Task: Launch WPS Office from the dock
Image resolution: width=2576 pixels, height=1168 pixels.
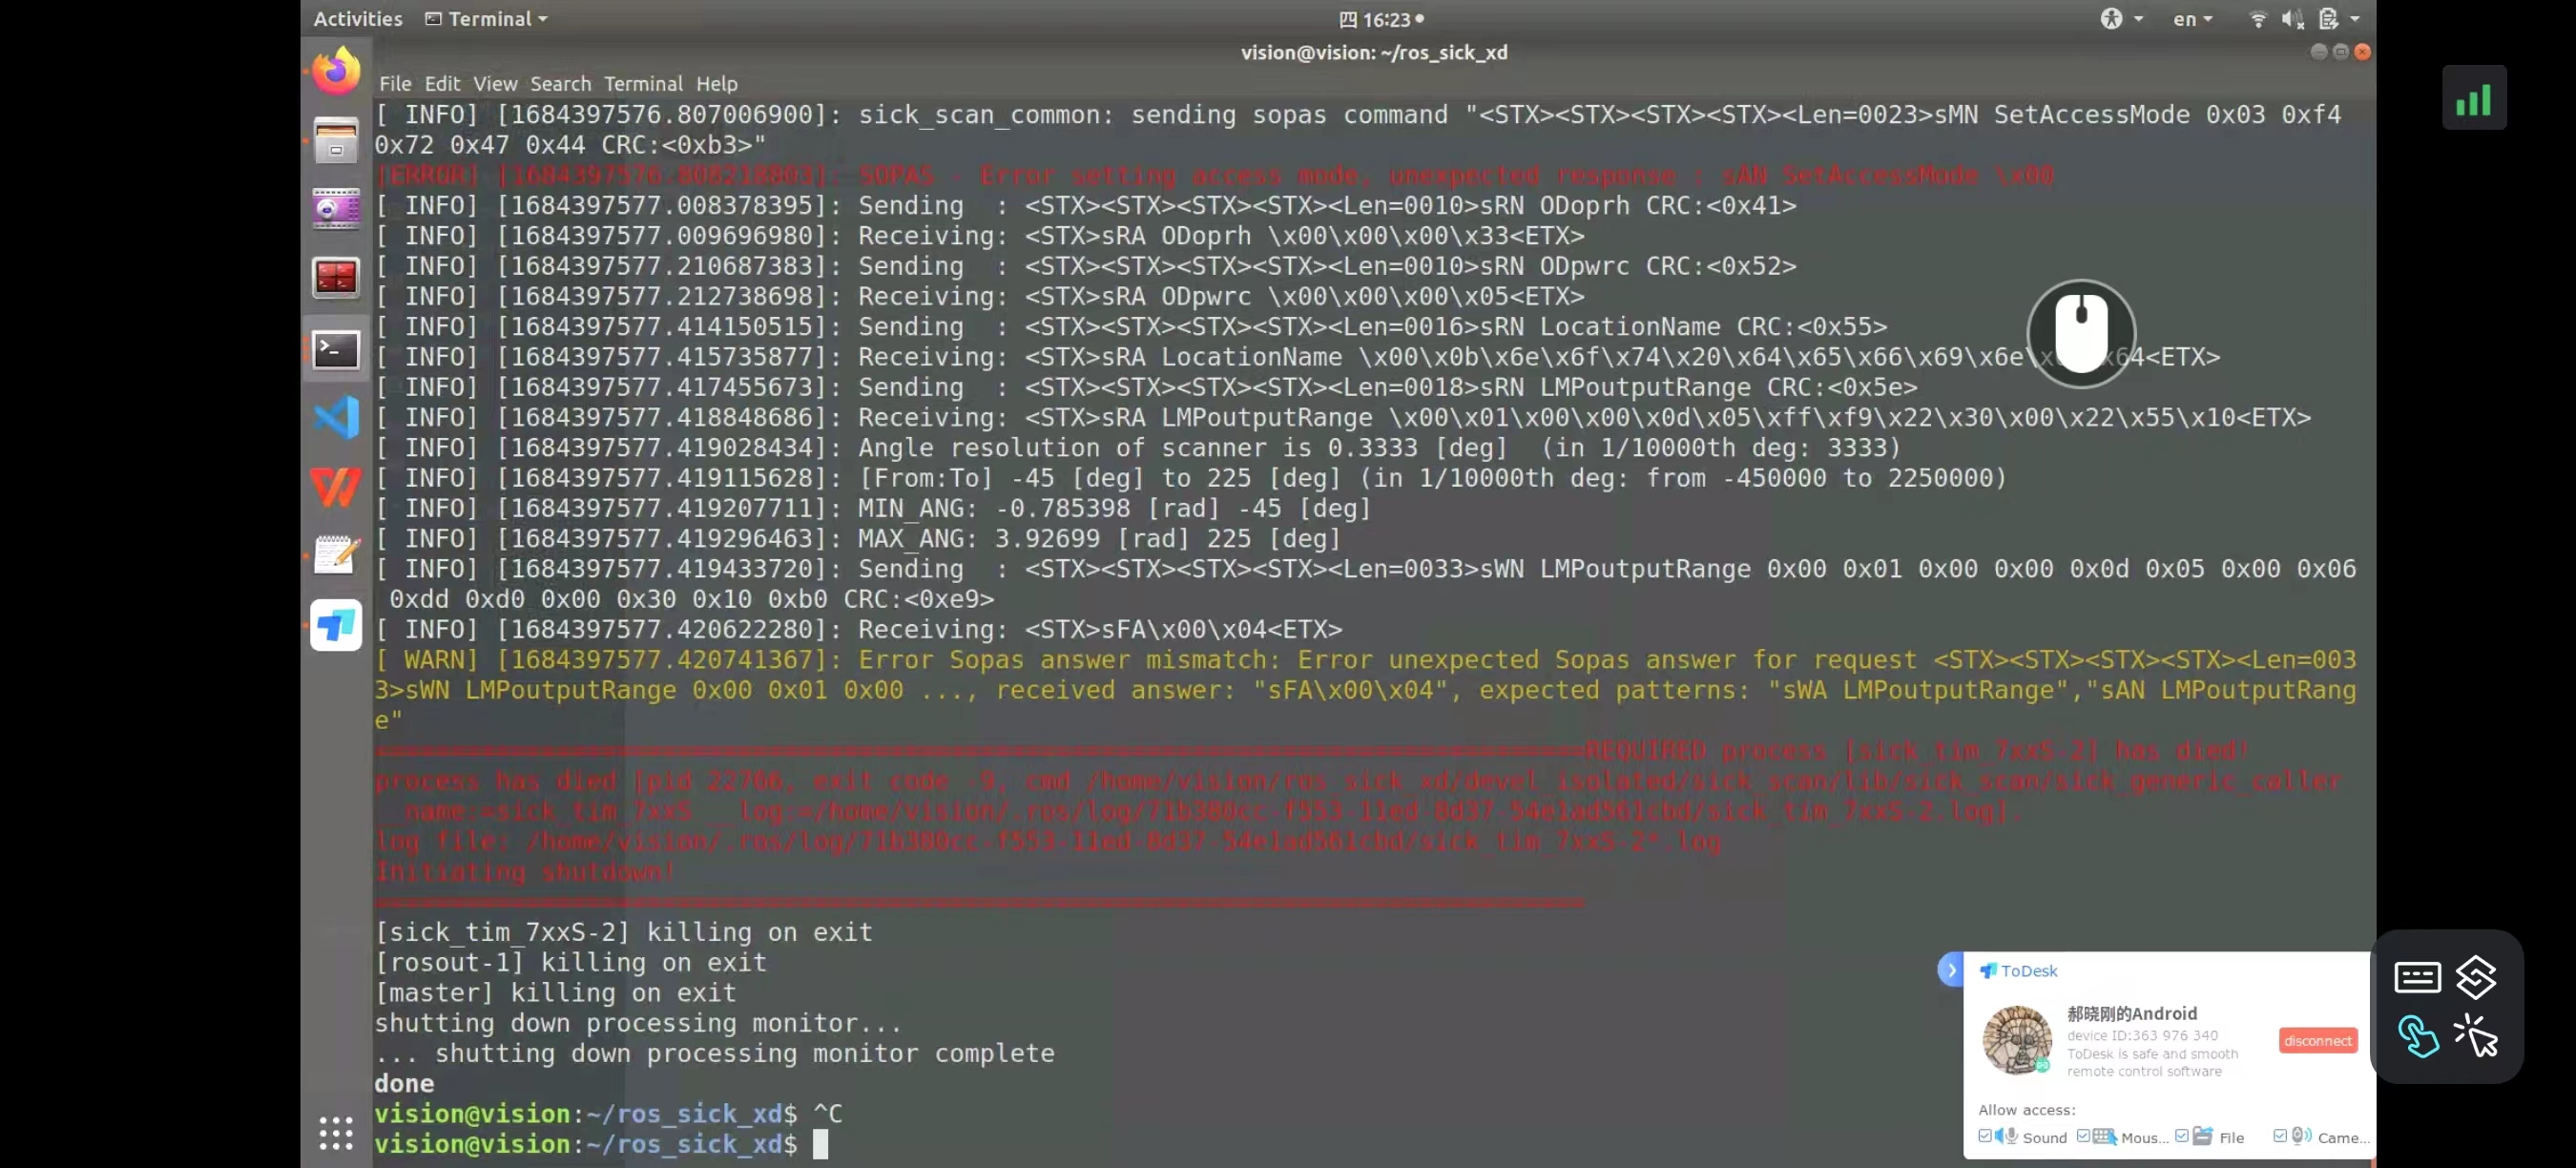Action: (x=335, y=487)
